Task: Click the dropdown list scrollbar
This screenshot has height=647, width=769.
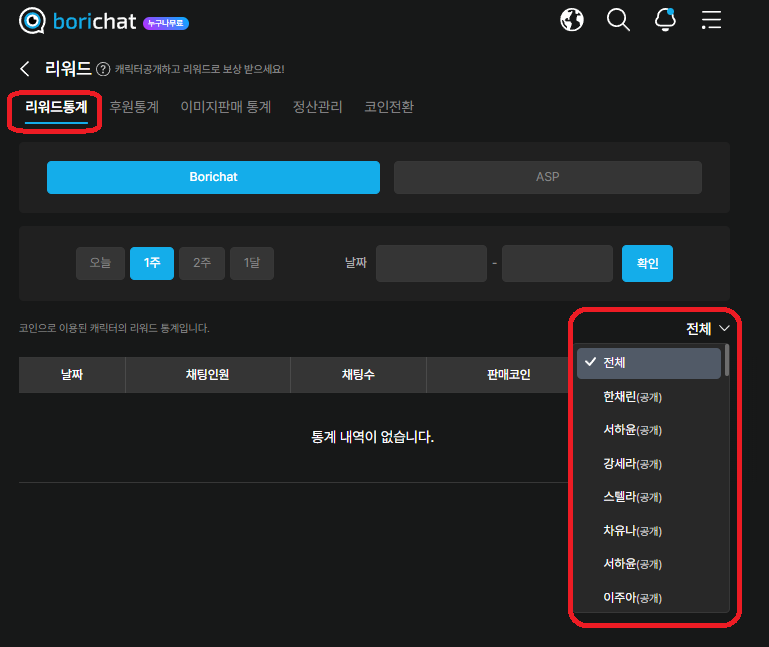Action: tap(727, 360)
